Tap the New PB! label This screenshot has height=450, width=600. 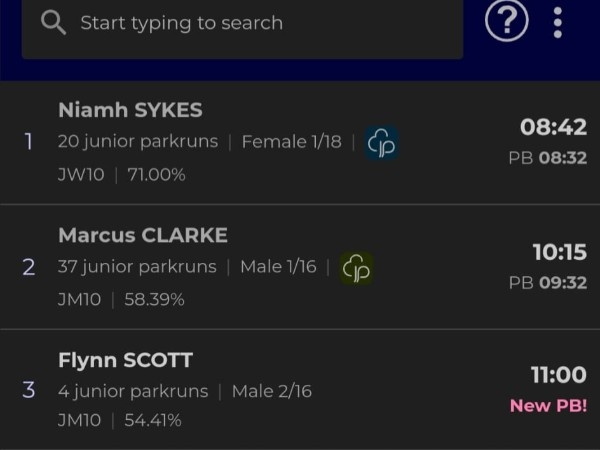point(548,405)
